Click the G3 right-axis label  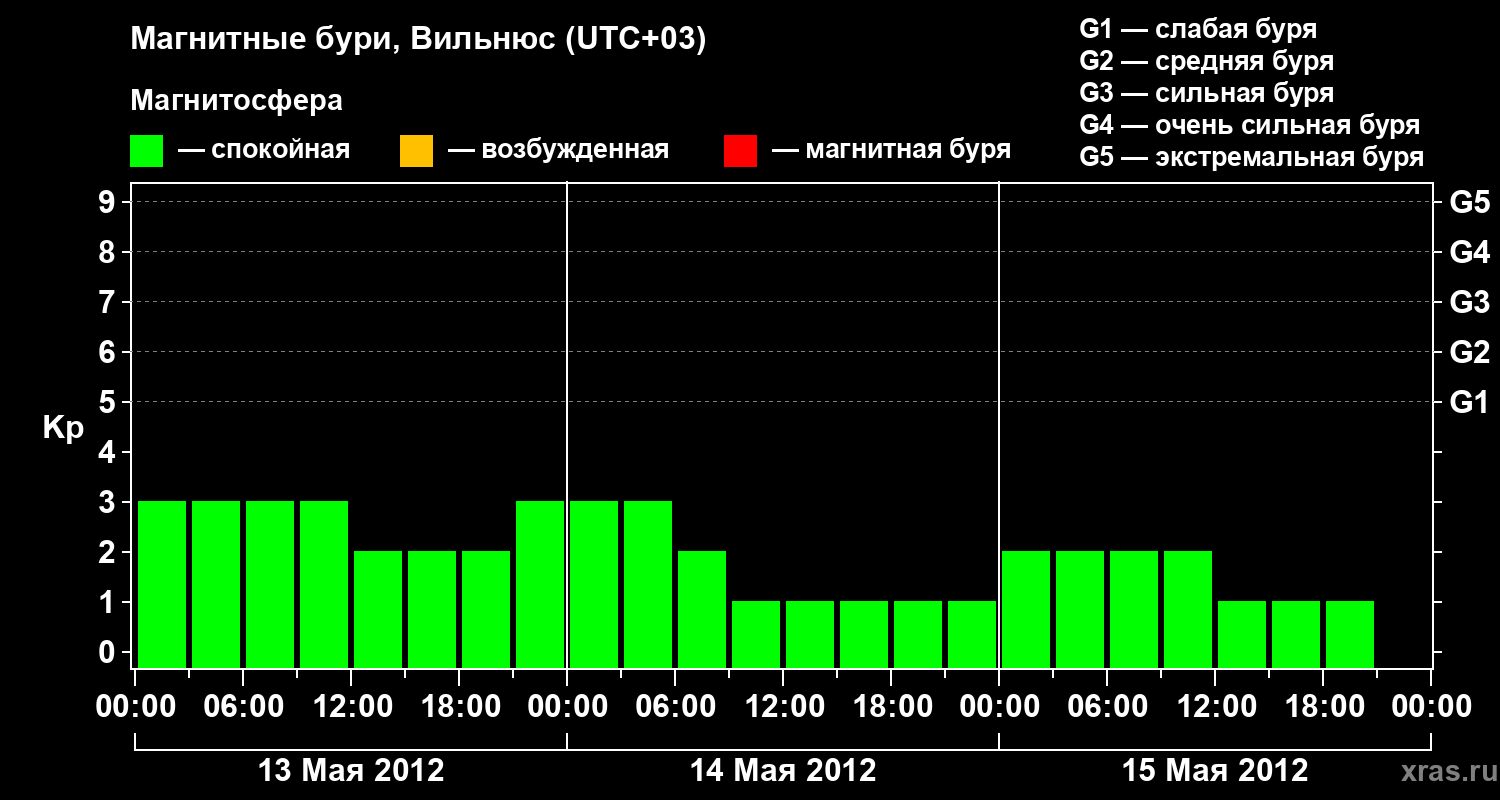1469,302
